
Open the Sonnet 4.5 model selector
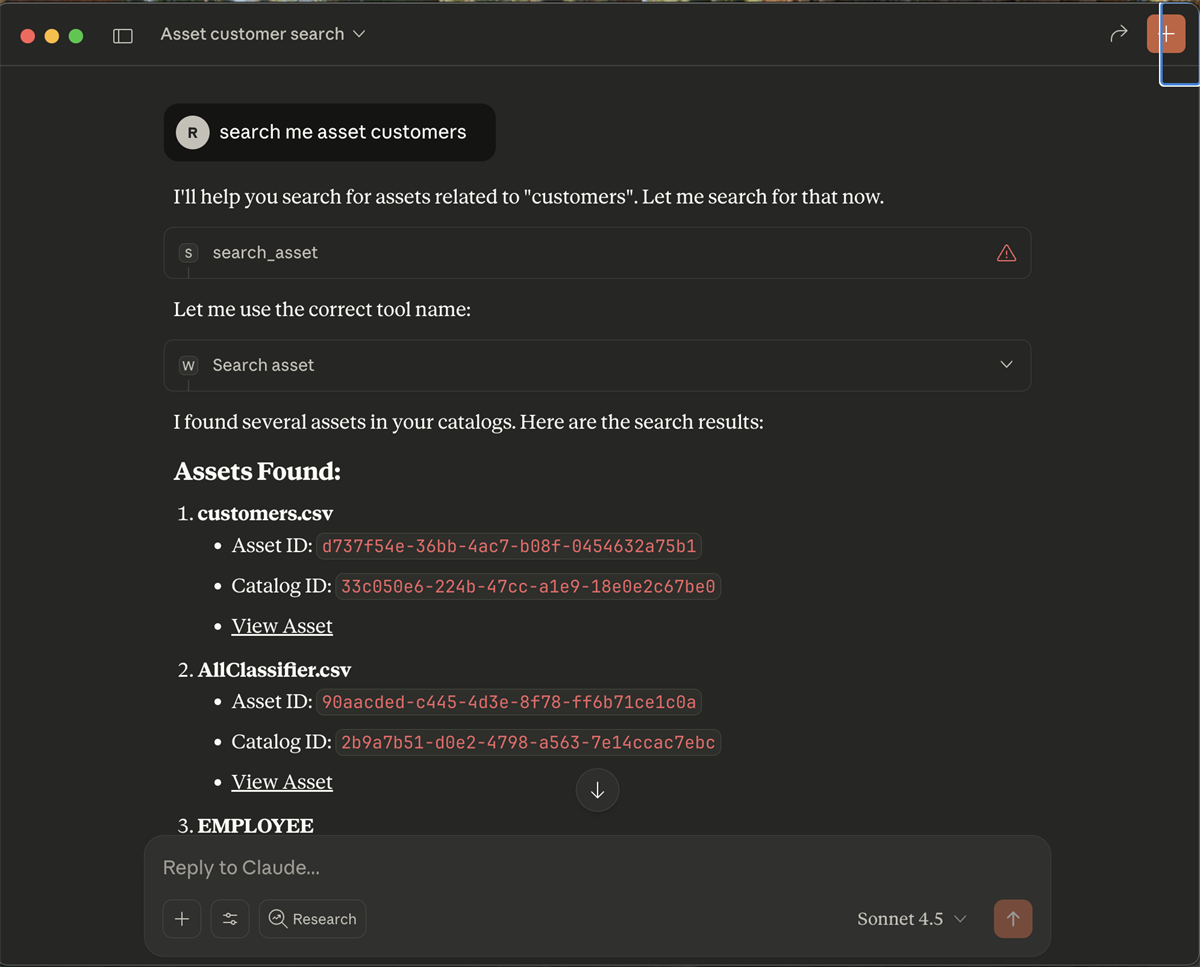coord(911,919)
